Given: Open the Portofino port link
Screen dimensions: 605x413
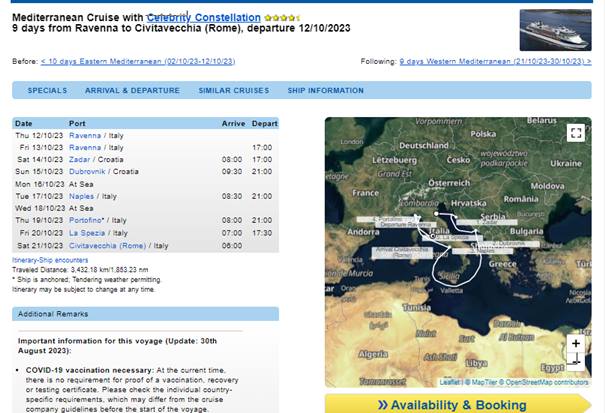Looking at the screenshot, I should pyautogui.click(x=85, y=220).
